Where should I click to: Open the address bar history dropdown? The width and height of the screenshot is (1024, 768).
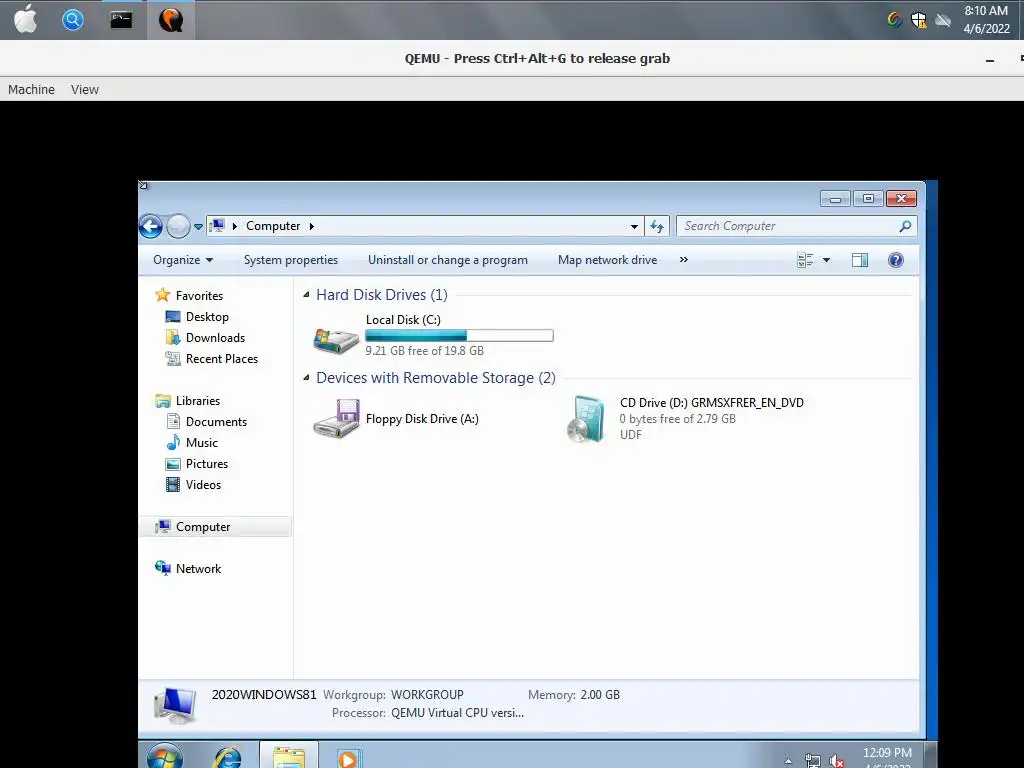(x=633, y=227)
